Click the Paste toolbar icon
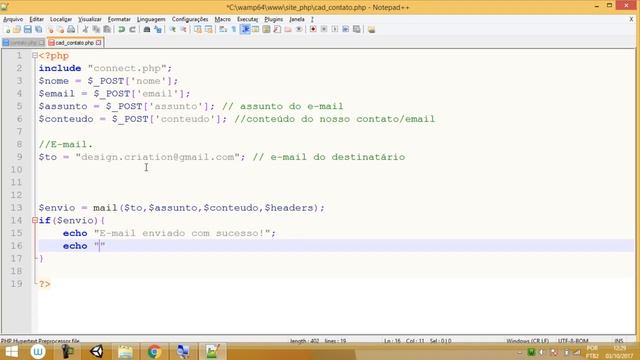This screenshot has height=360, width=640. click(107, 29)
